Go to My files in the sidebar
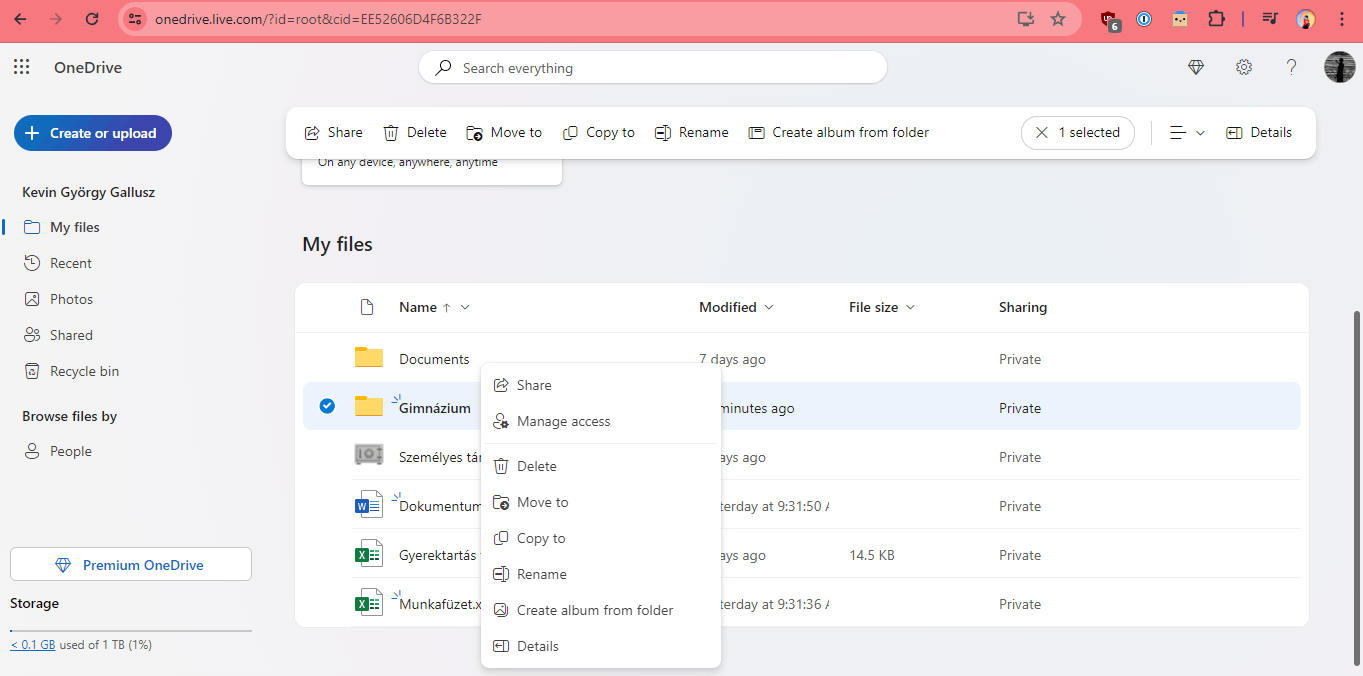1363x676 pixels. [75, 227]
